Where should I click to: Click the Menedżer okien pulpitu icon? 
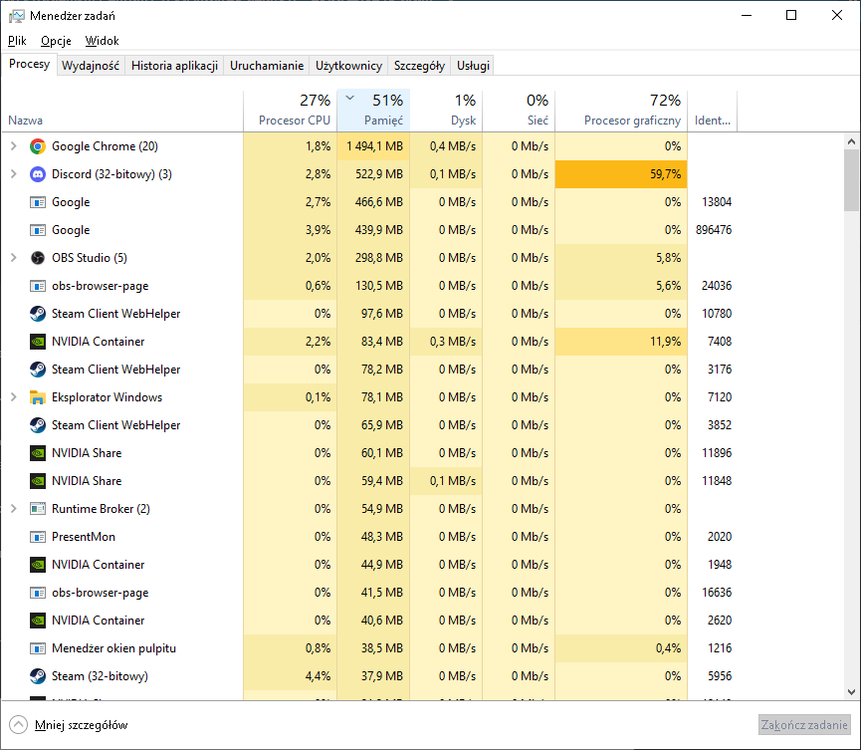37,648
